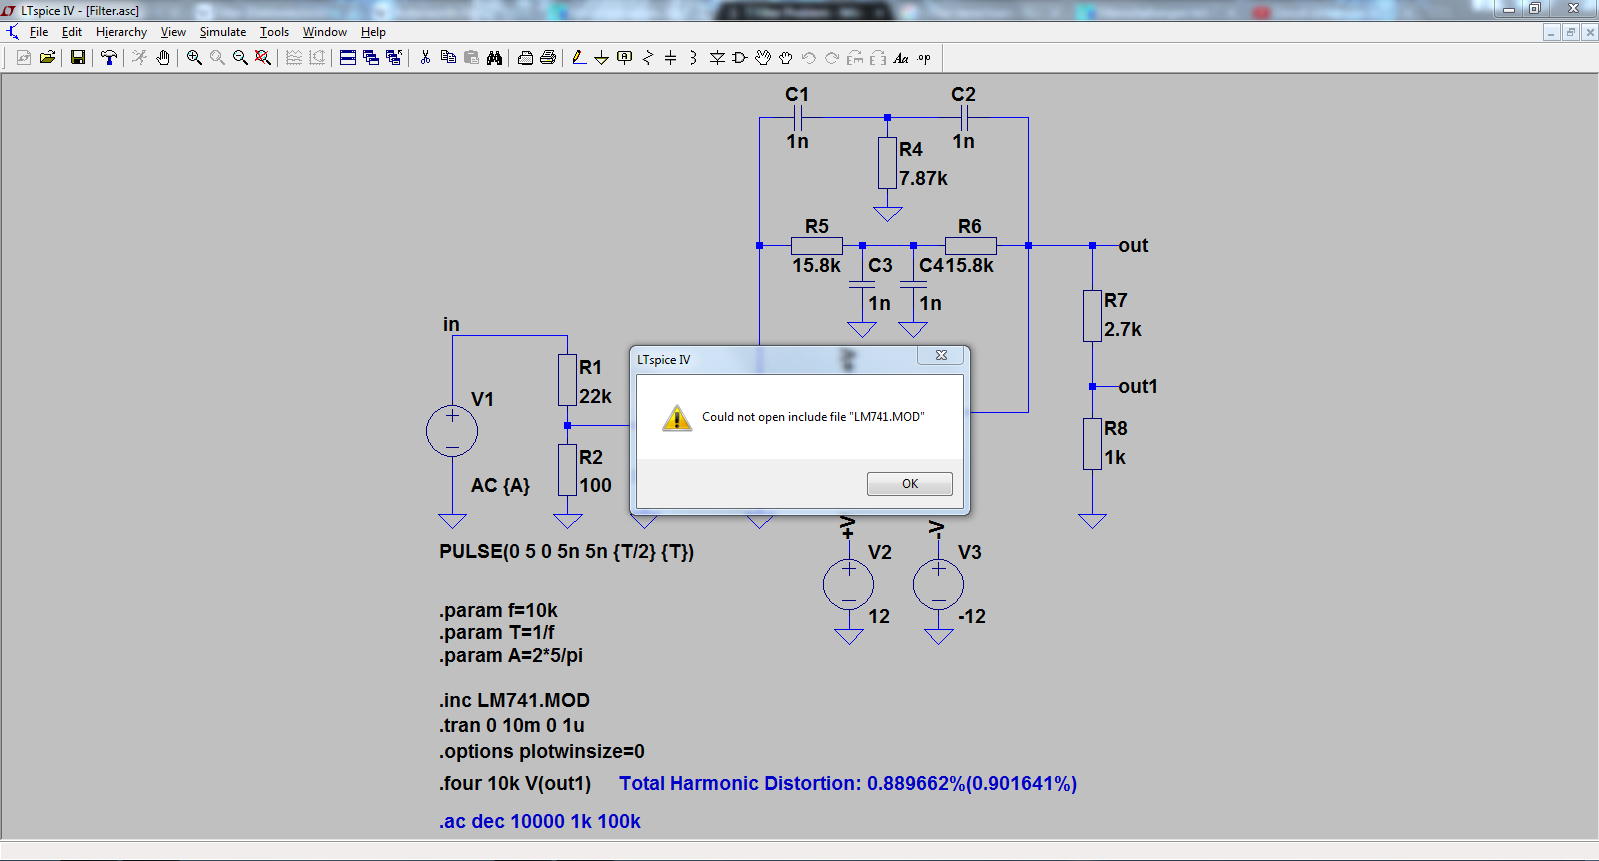Click the Rotate toolbar icon
The height and width of the screenshot is (861, 1599).
point(855,58)
